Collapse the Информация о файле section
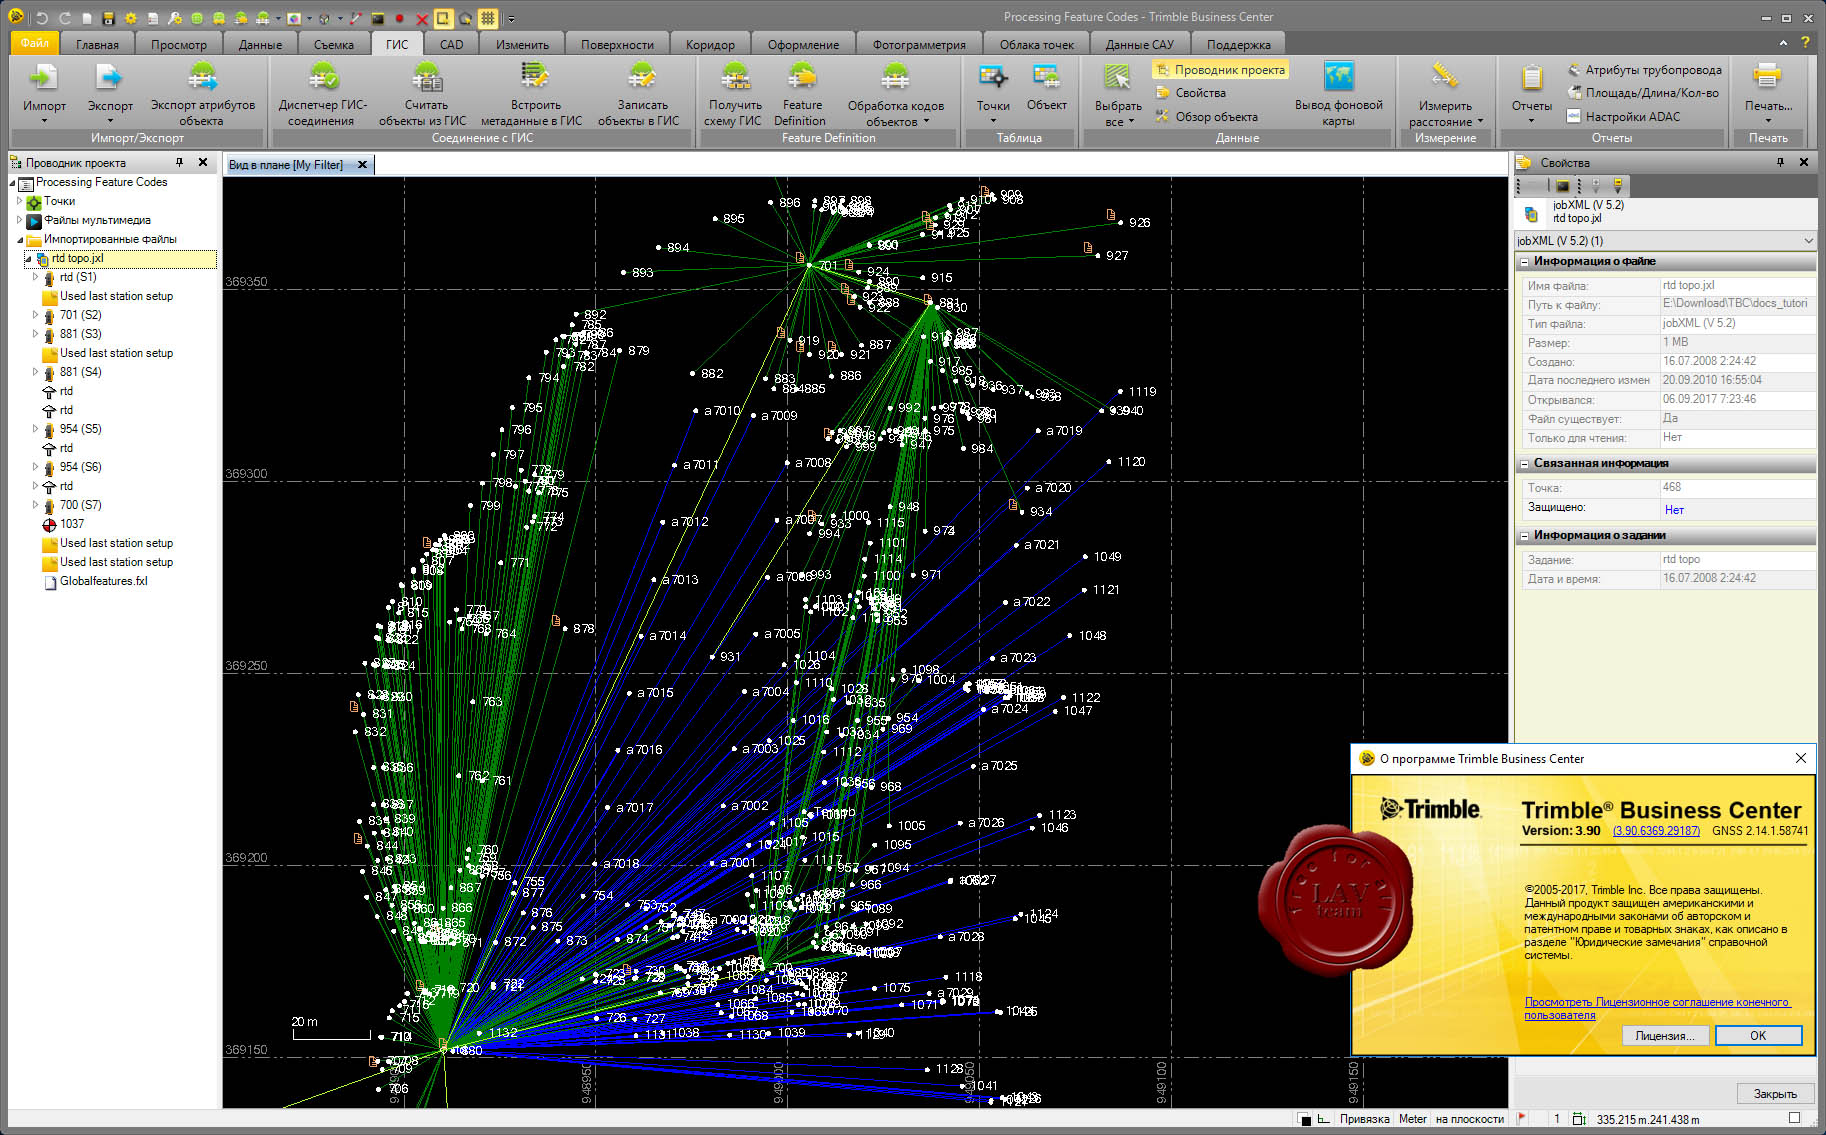Screen dimensions: 1826x1135 [x=1524, y=262]
